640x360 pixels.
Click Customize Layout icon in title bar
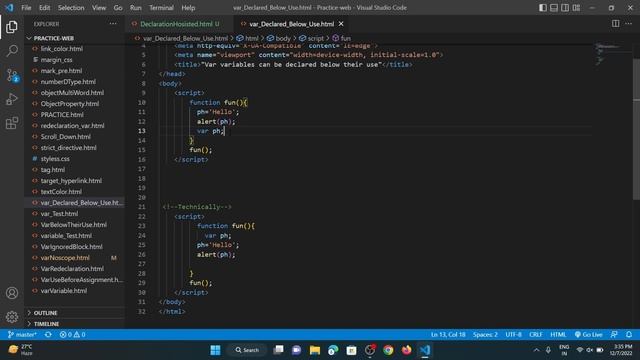(576, 8)
